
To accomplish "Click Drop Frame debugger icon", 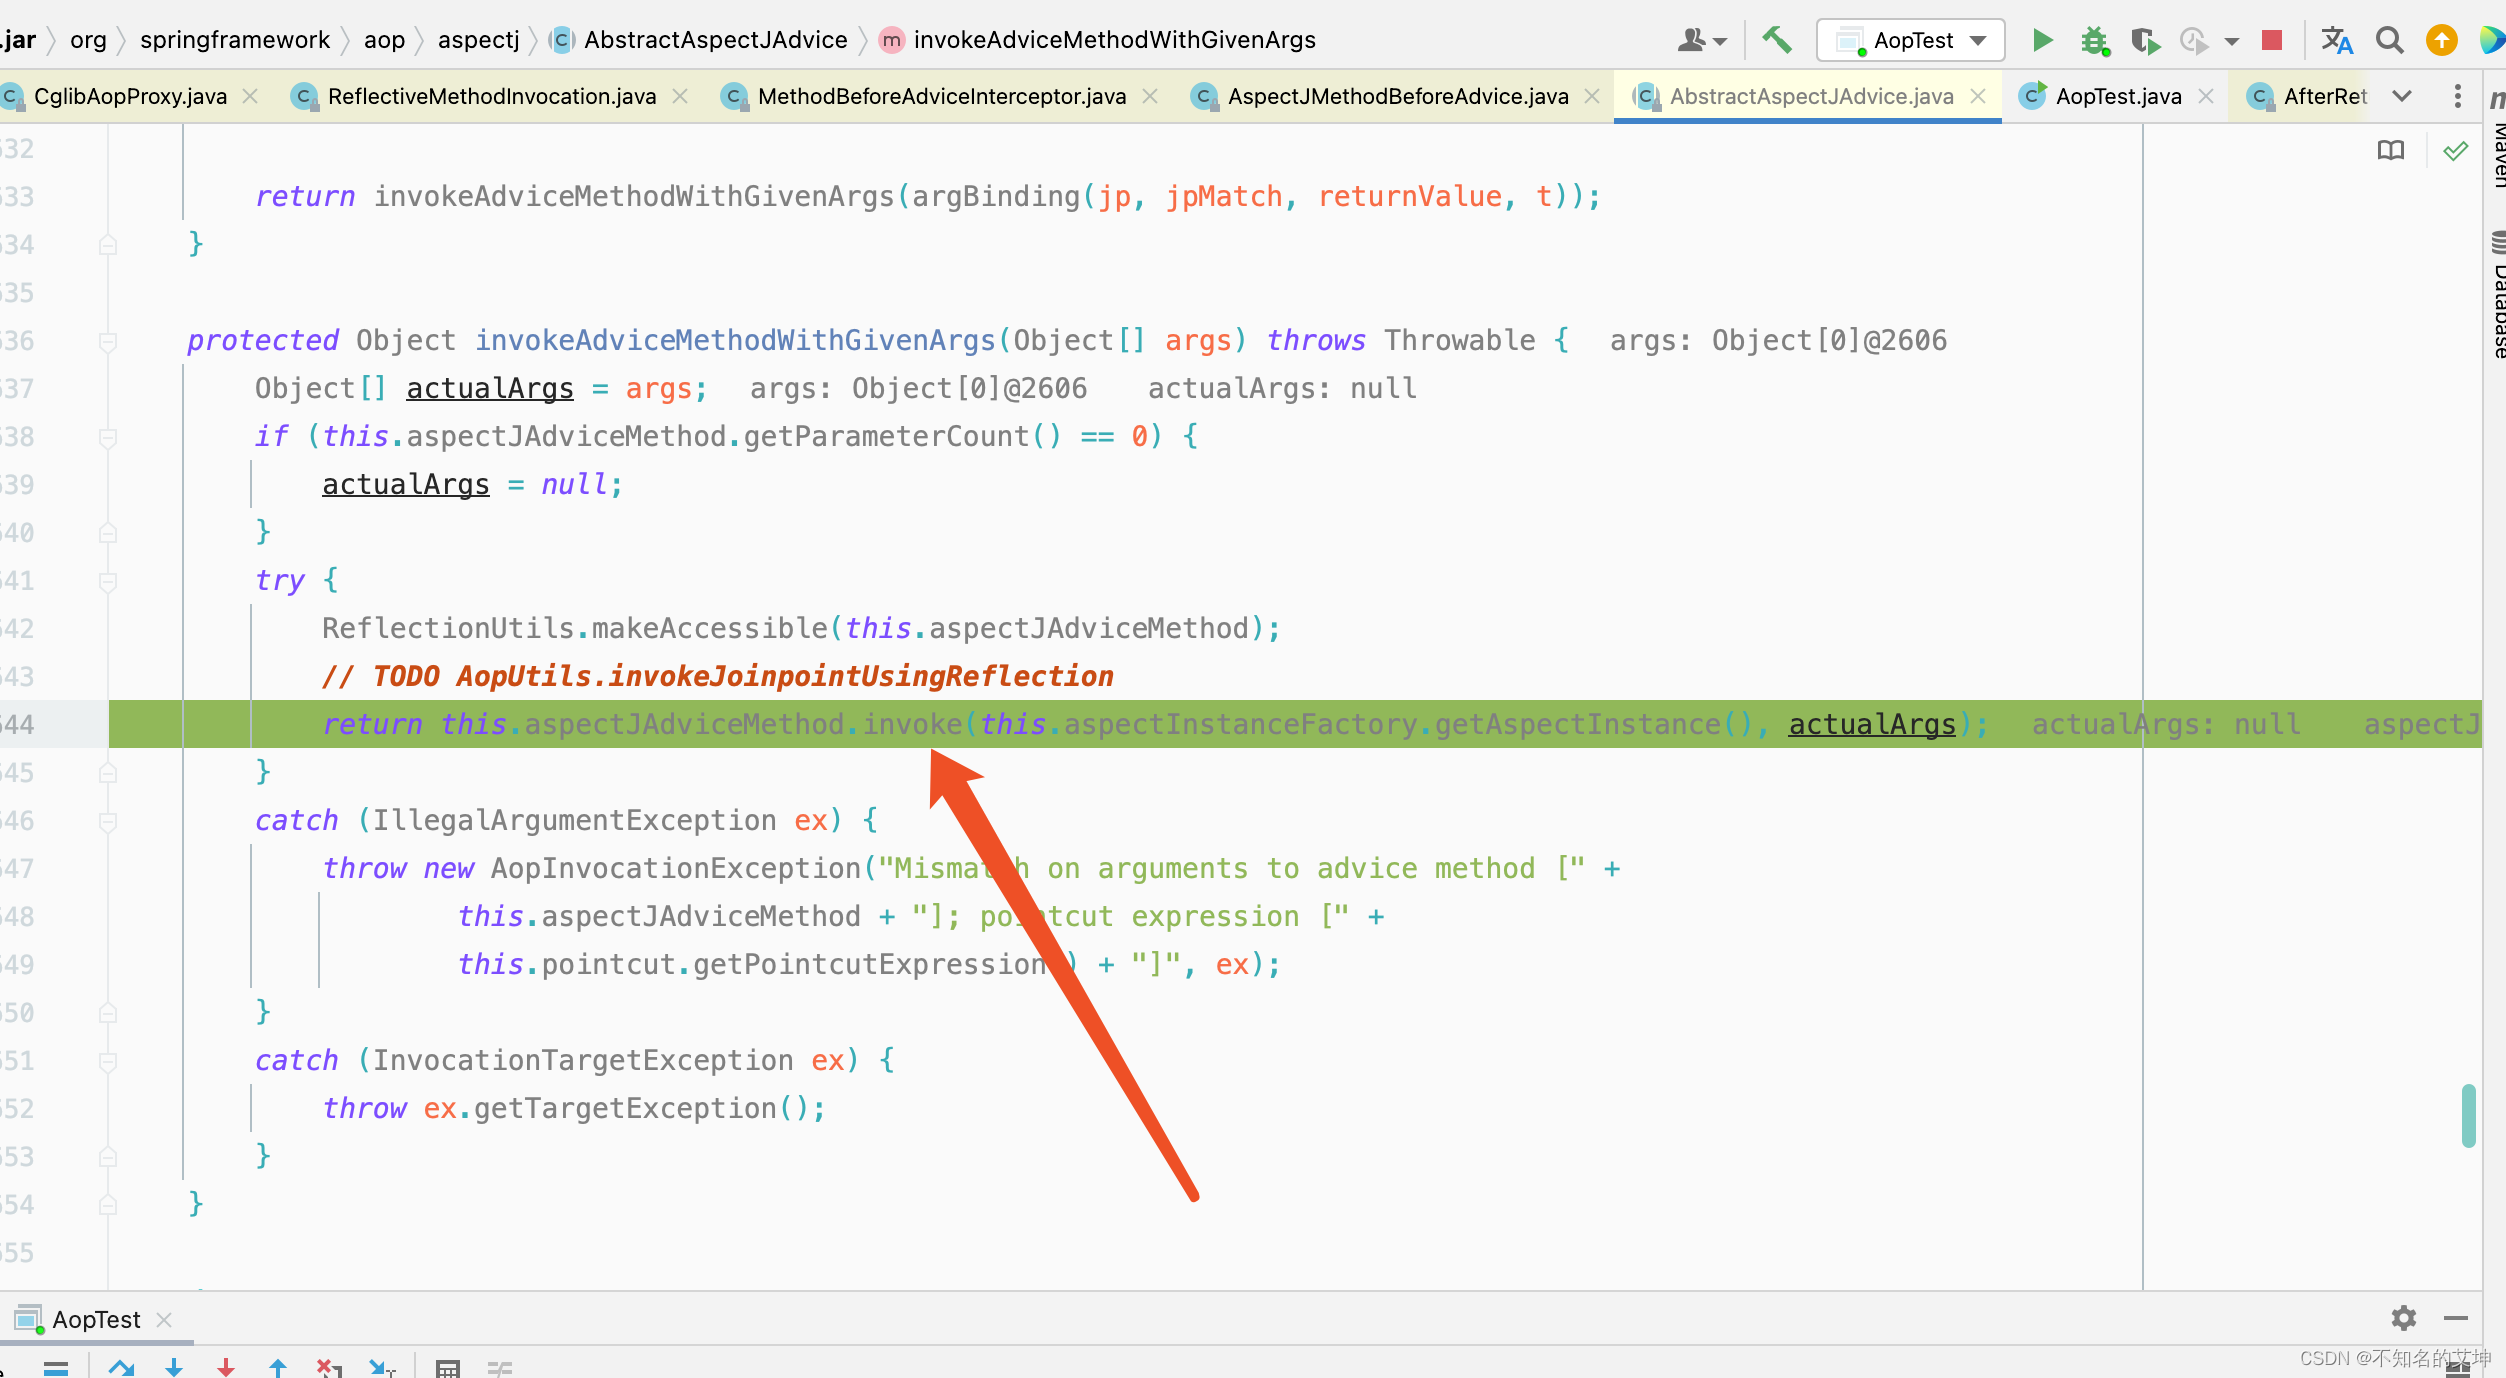I will [x=330, y=1367].
